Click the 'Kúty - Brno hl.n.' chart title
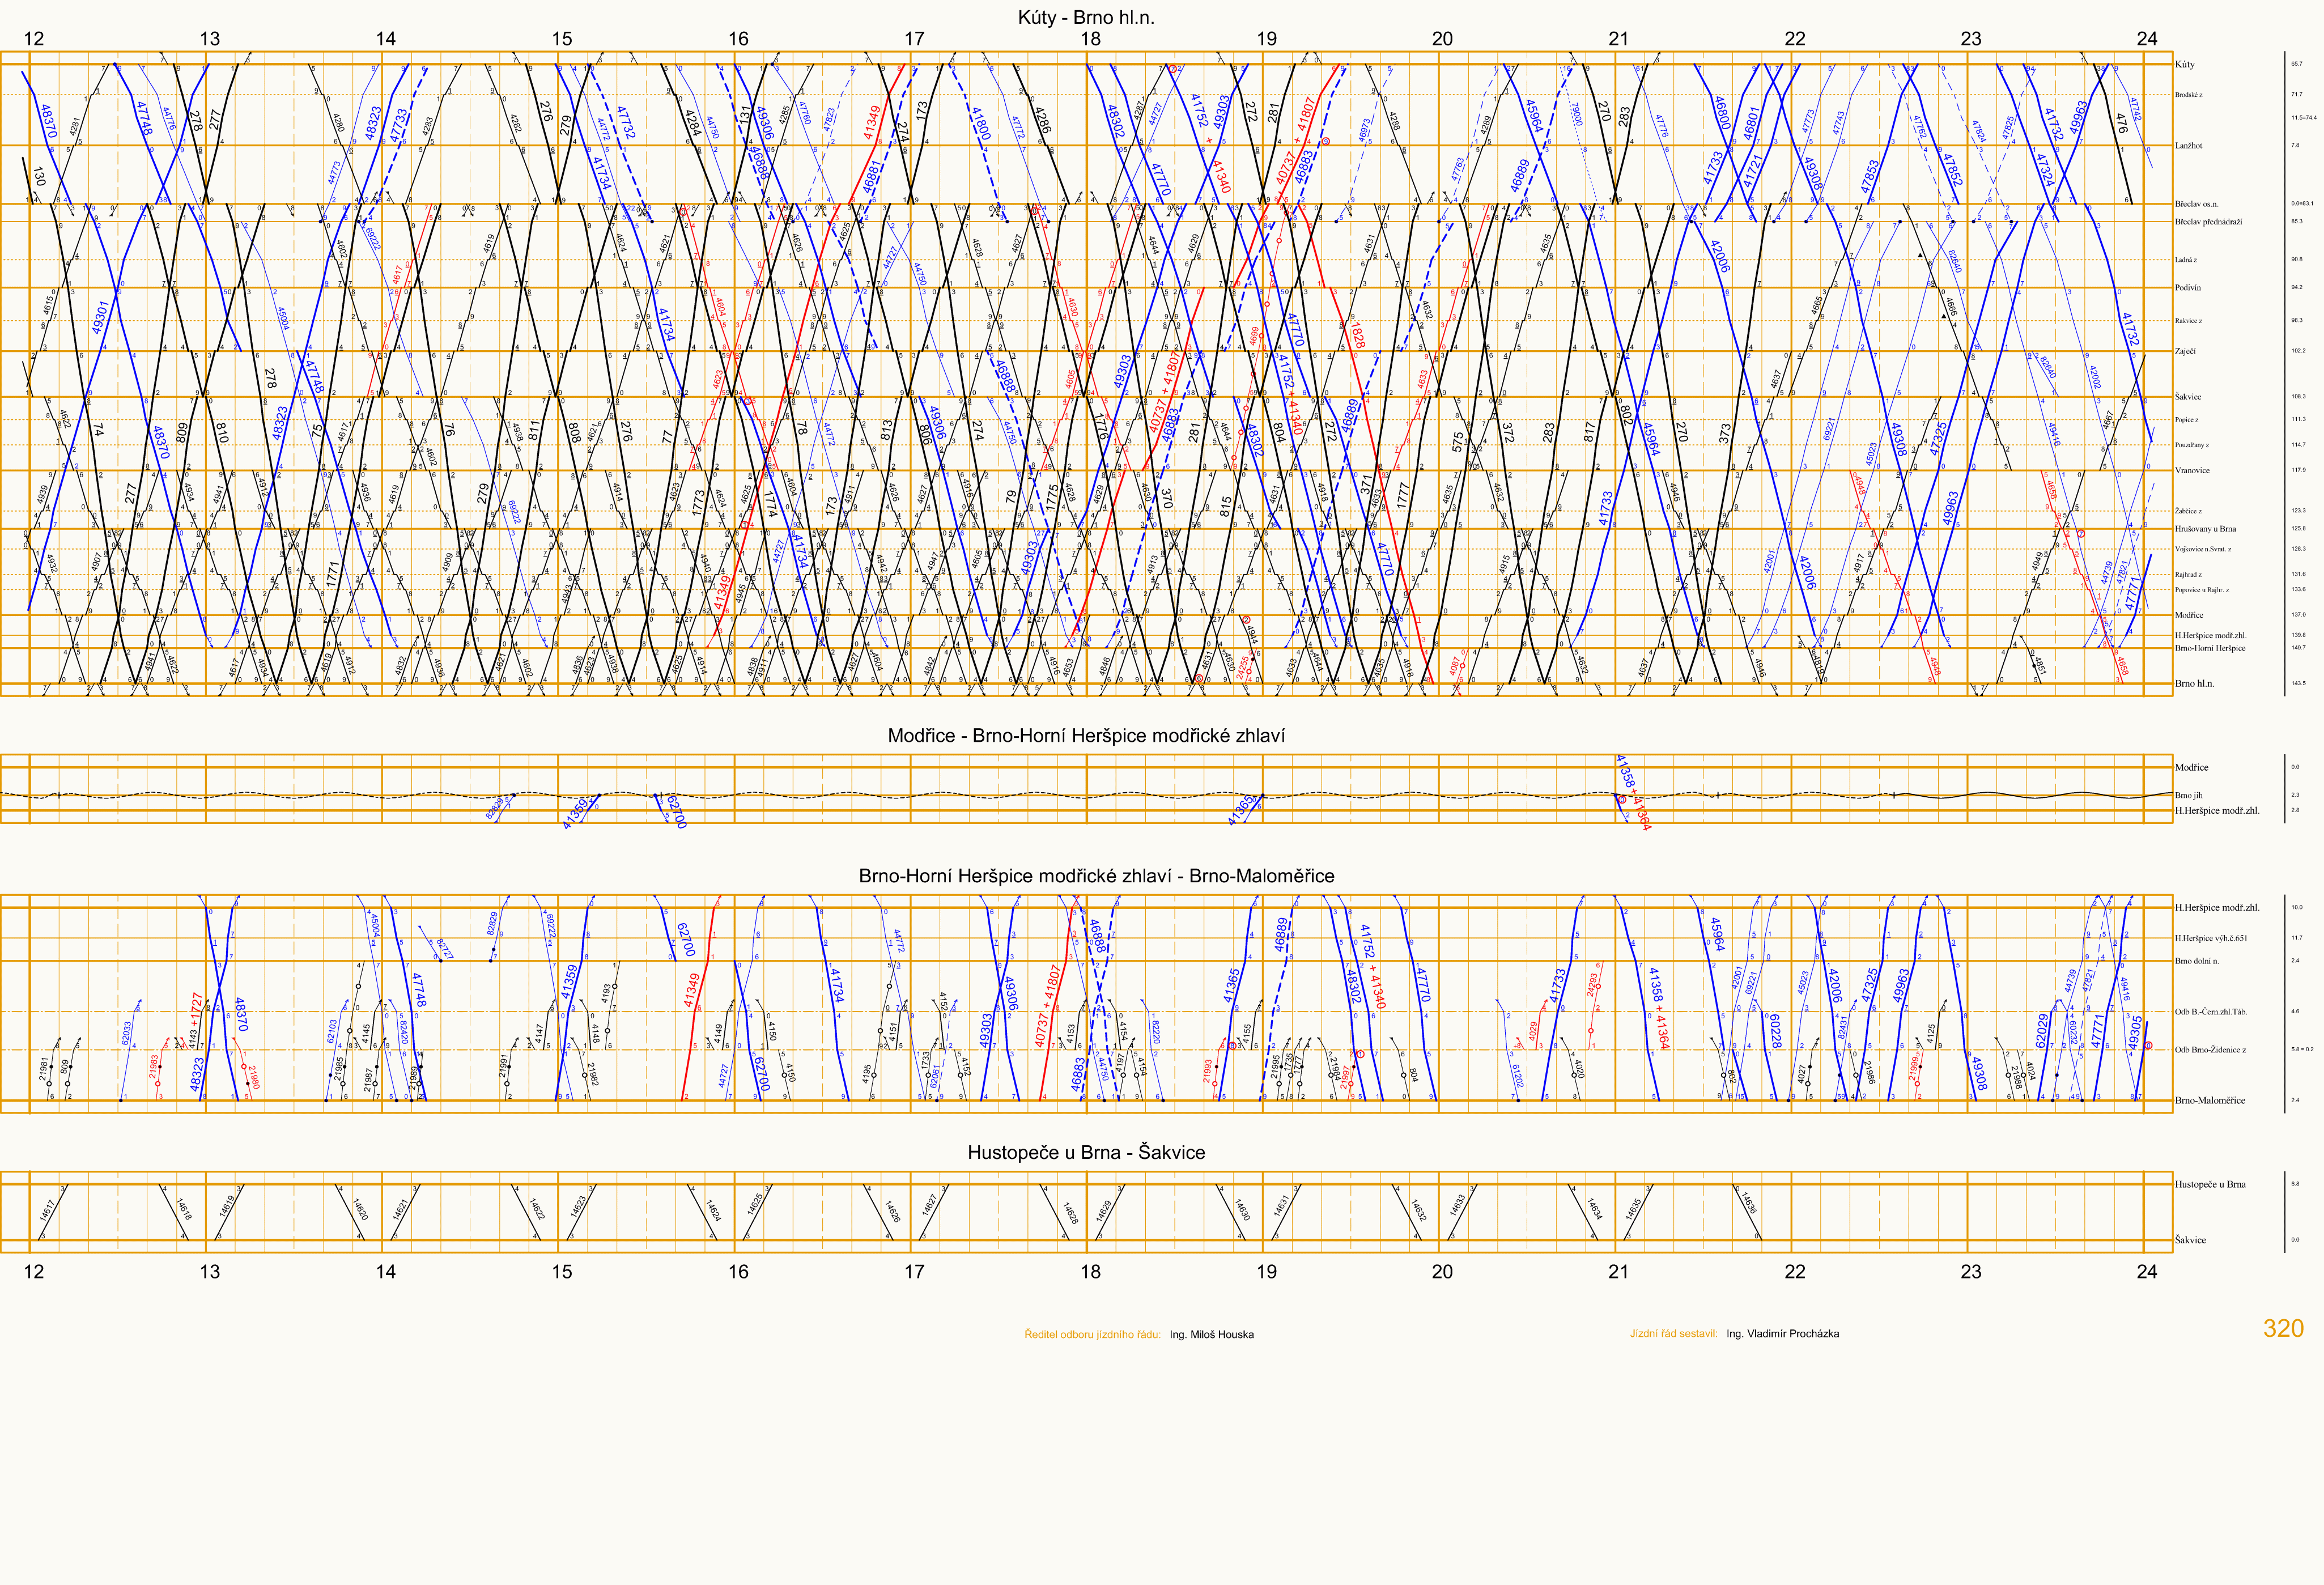This screenshot has width=2324, height=1585. 1086,17
